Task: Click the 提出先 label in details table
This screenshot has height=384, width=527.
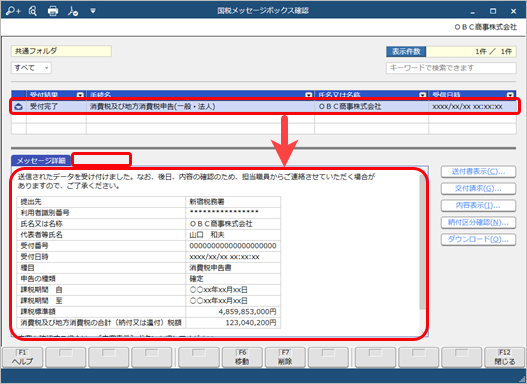Action: 31,202
